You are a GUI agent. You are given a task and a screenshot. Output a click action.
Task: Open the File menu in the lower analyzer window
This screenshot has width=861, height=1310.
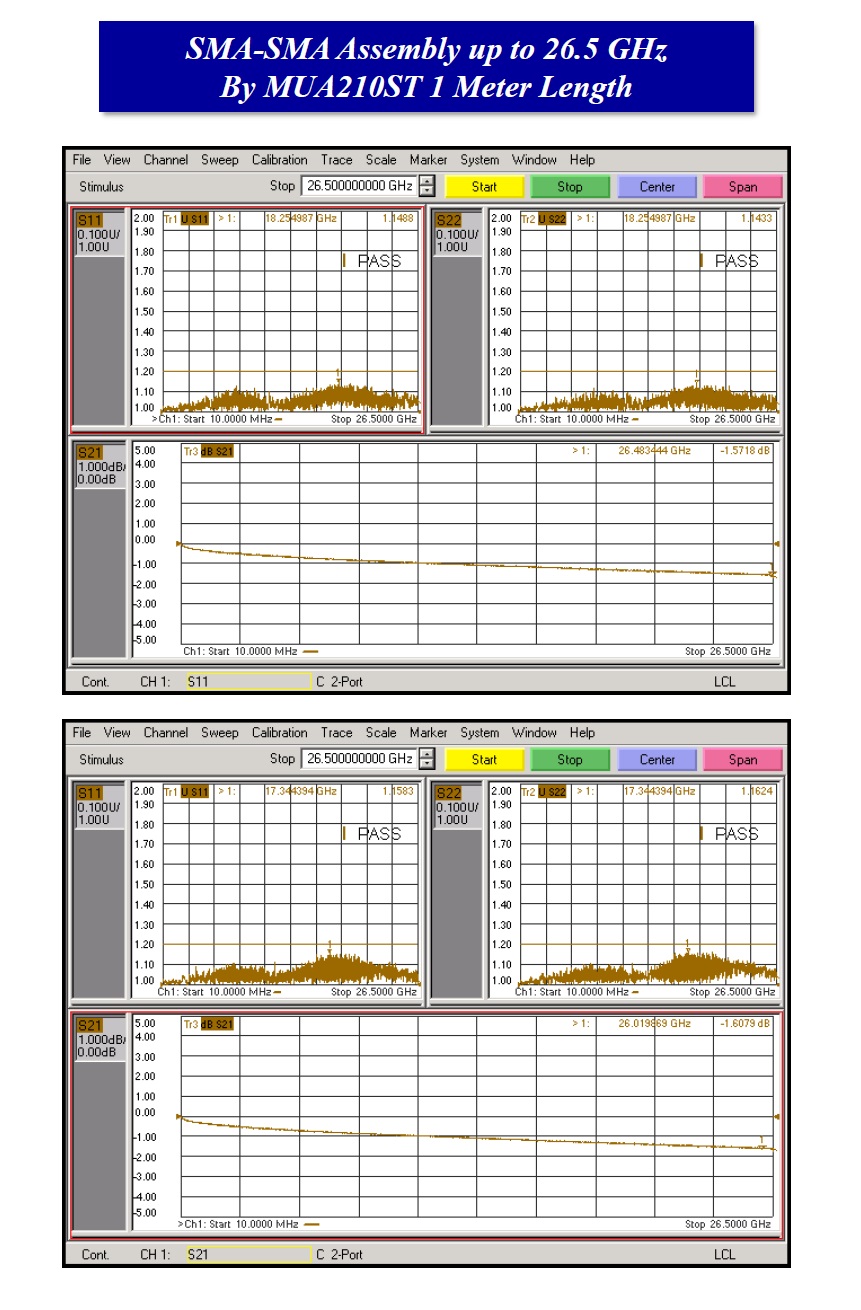coord(82,733)
